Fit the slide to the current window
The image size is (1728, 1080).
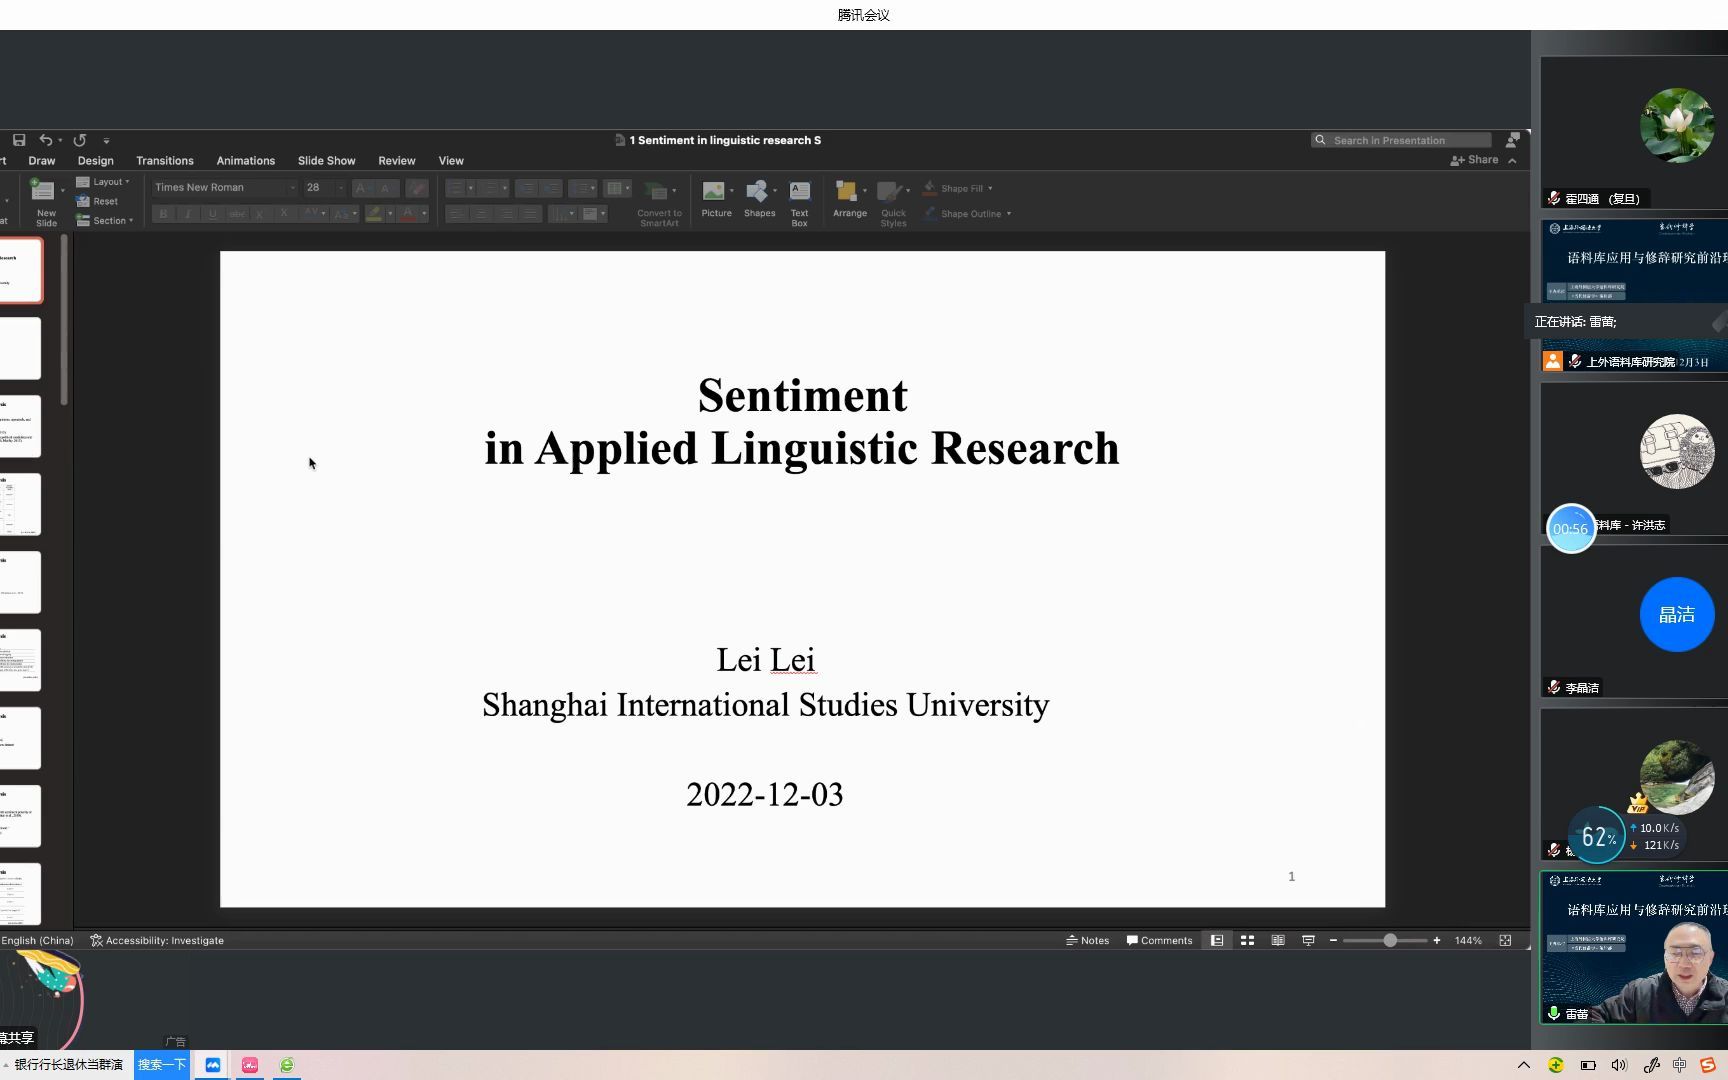[1505, 940]
